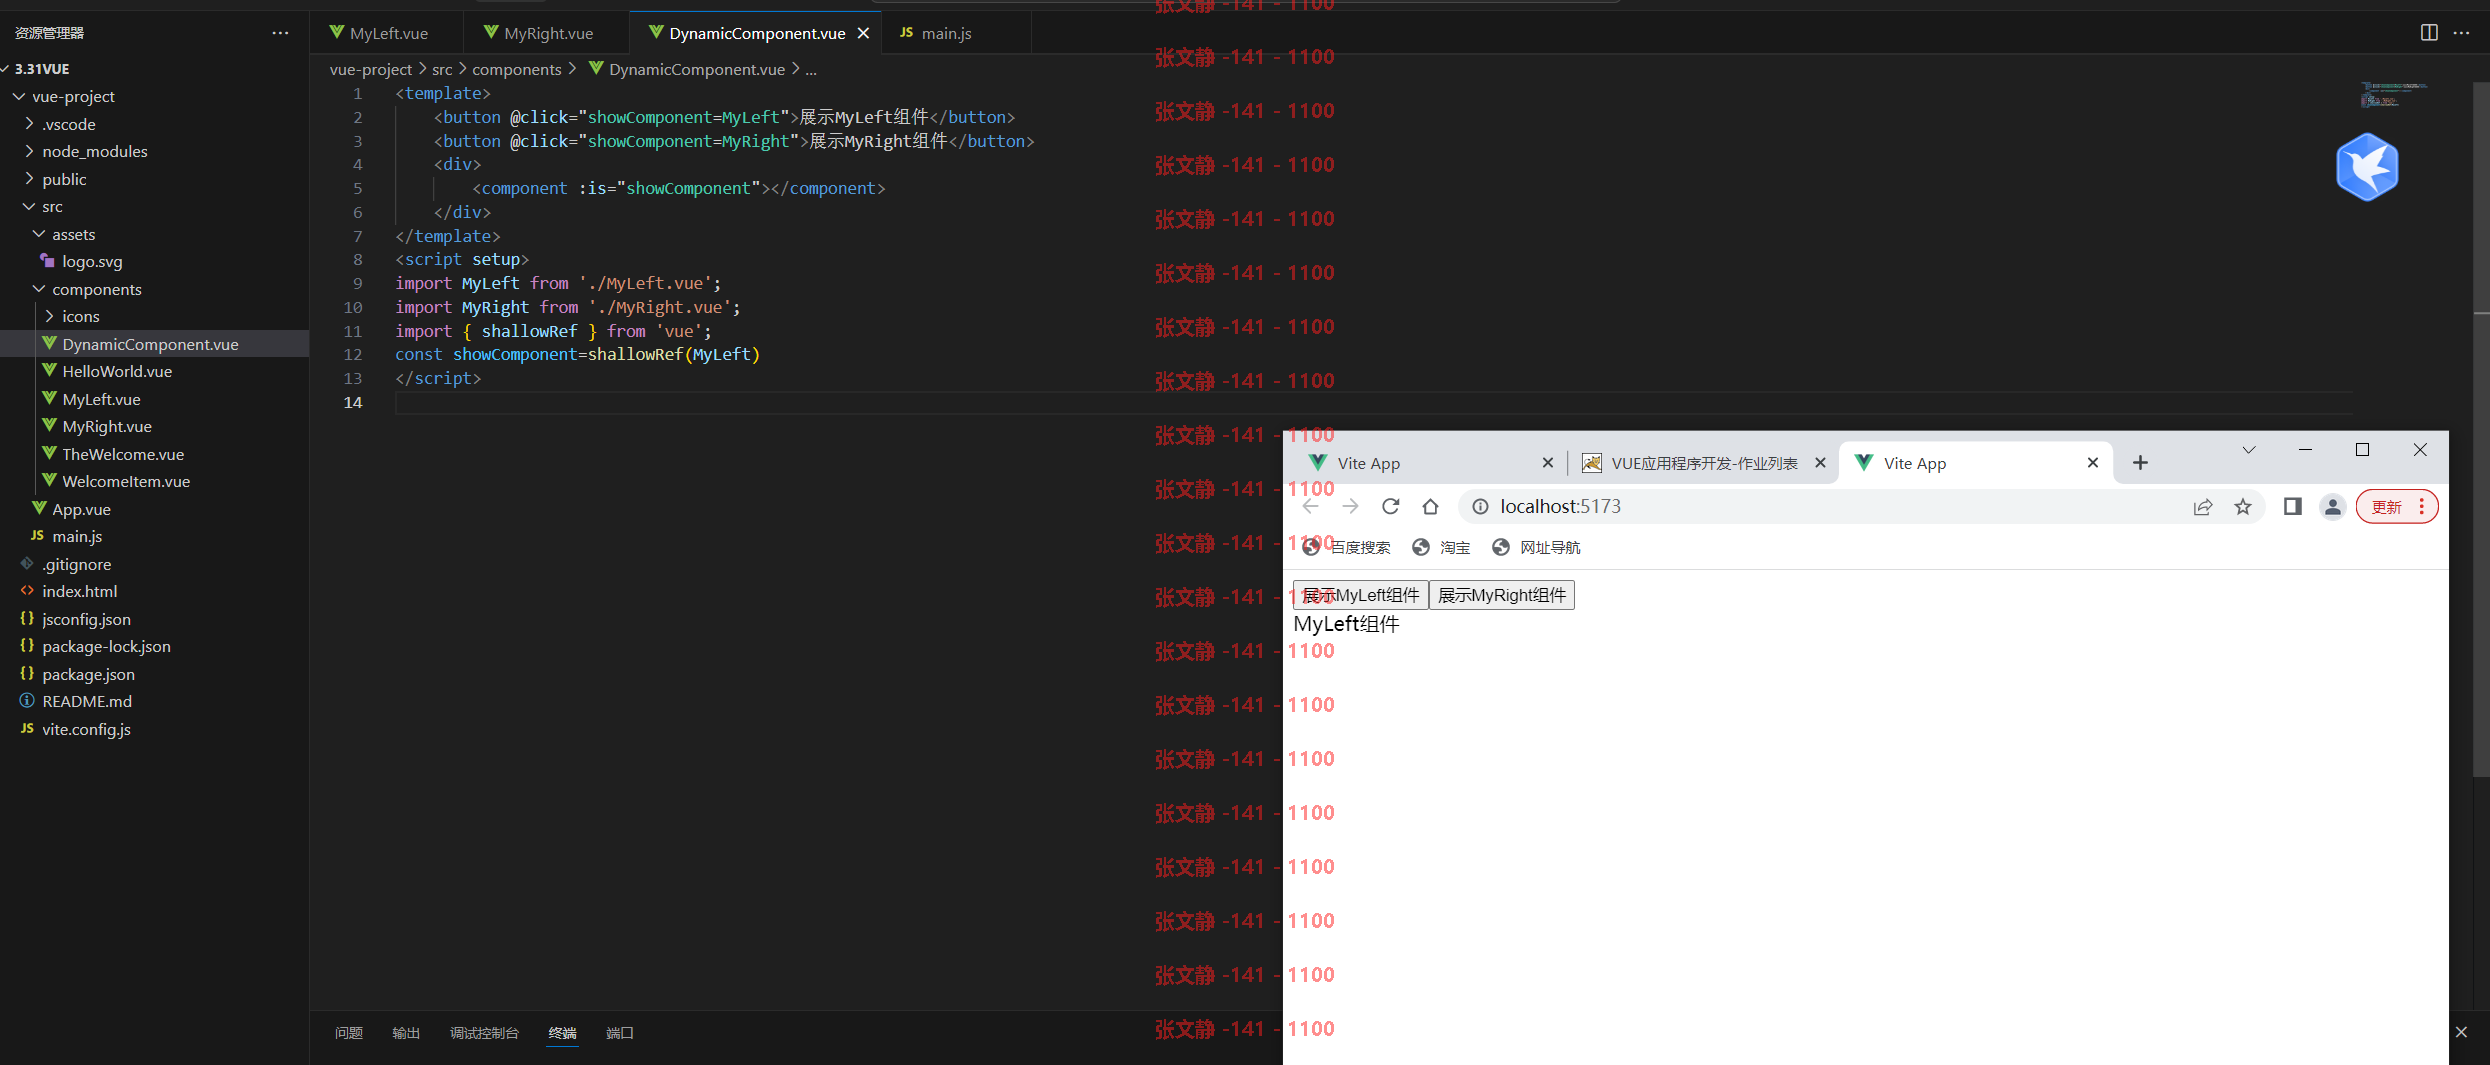The height and width of the screenshot is (1065, 2490).
Task: Click the browser profile avatar icon
Action: point(2332,507)
